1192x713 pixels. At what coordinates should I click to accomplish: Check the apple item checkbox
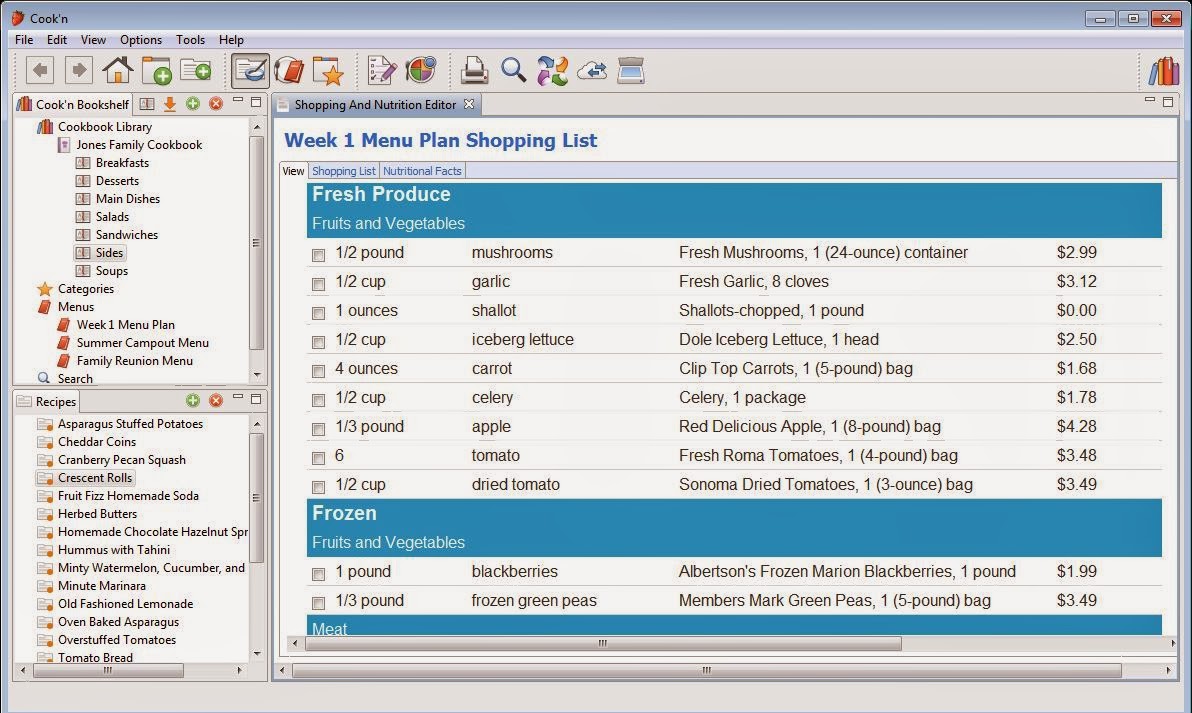(x=319, y=429)
